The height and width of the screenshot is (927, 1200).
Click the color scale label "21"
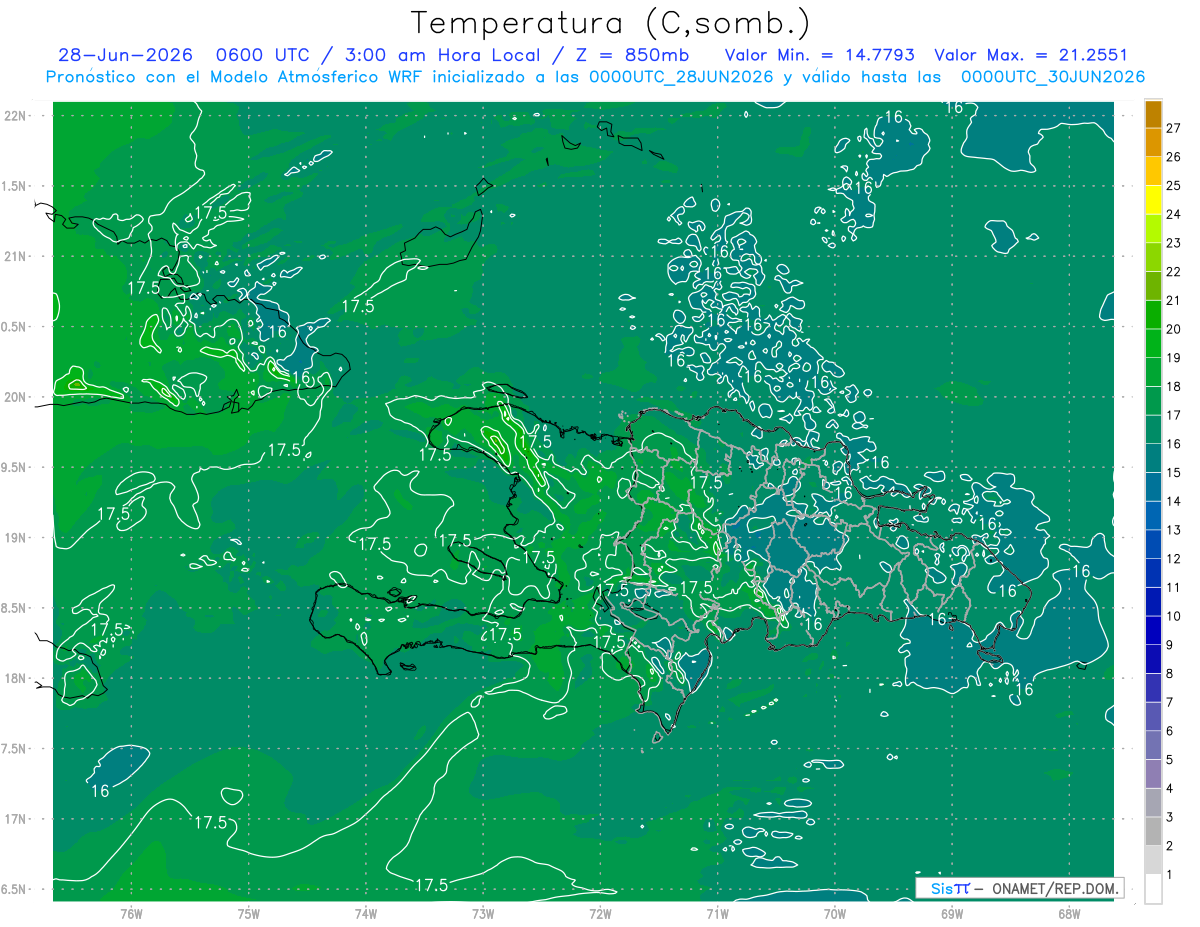[1173, 301]
